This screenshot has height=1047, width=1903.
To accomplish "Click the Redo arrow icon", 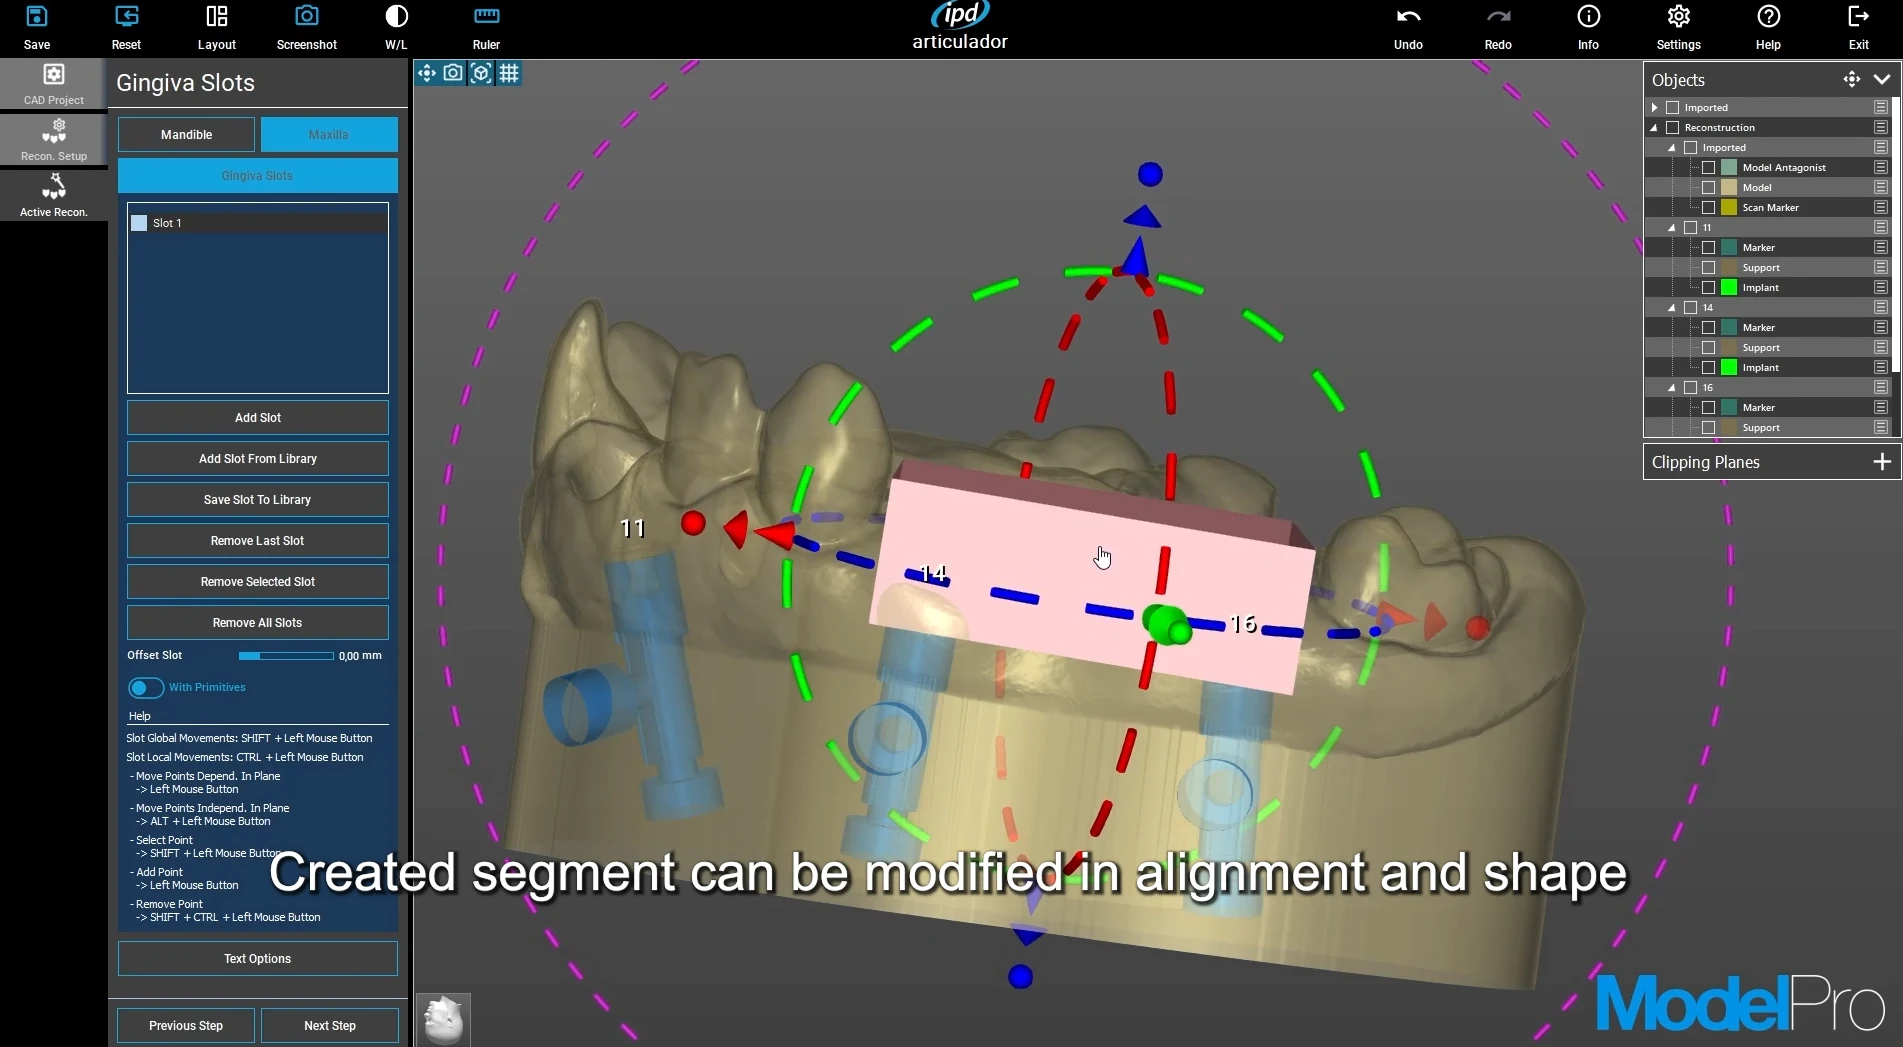I will pyautogui.click(x=1498, y=17).
